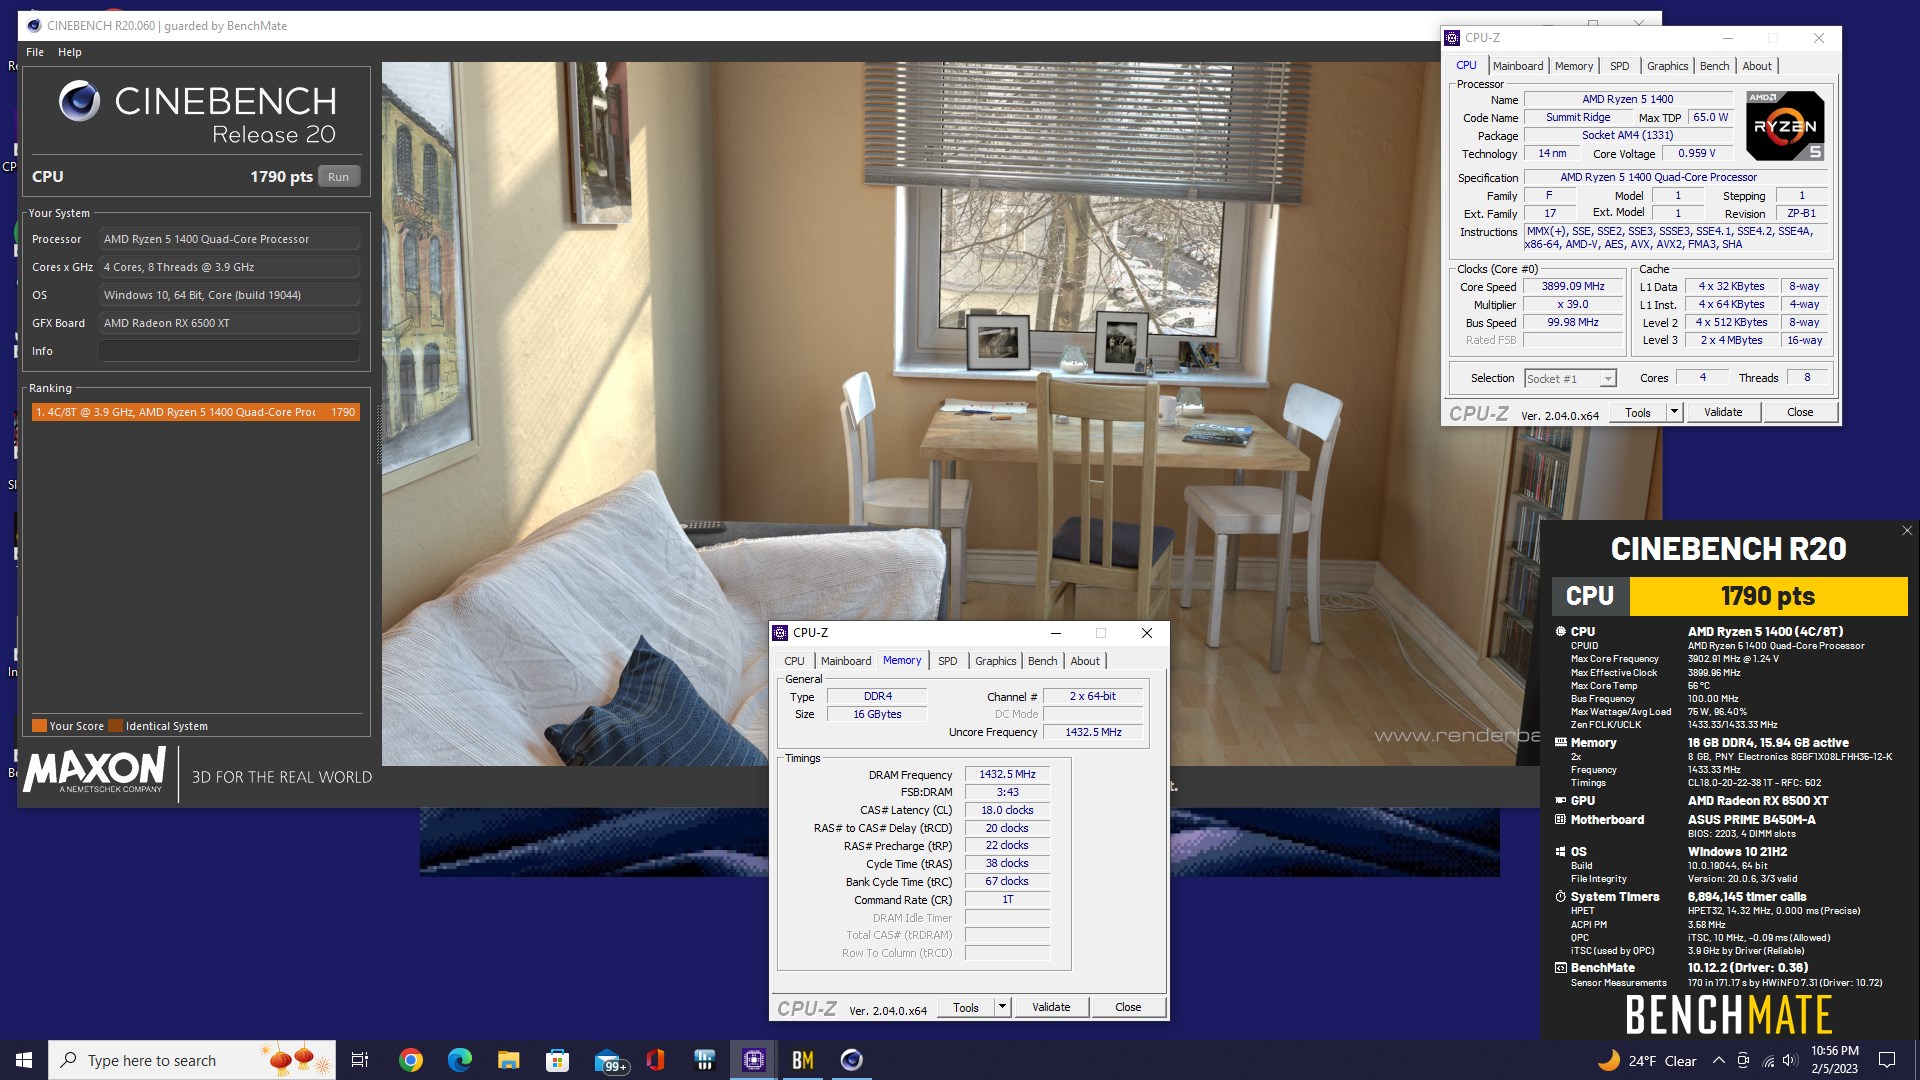Click the BenchMate OS Windows icon
The width and height of the screenshot is (1920, 1080).
tap(1561, 851)
